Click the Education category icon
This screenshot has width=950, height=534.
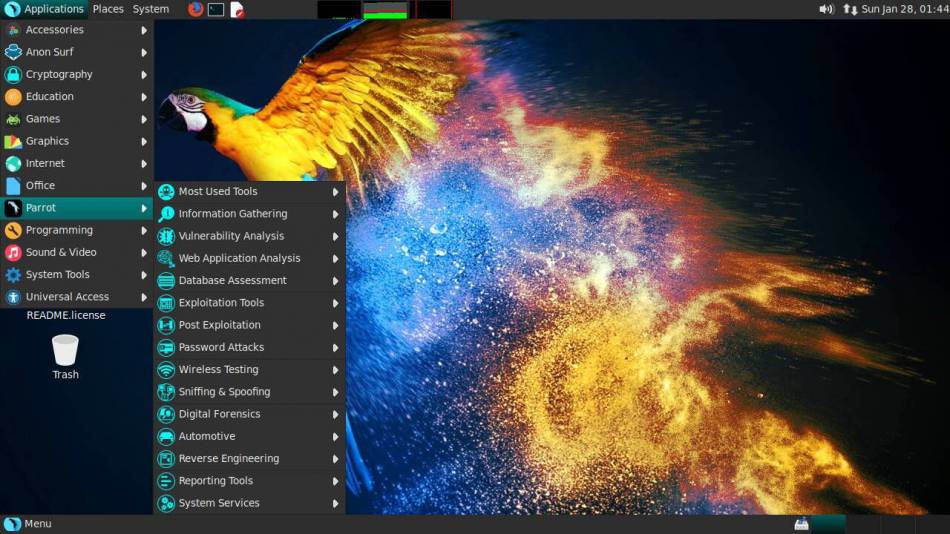coord(13,97)
